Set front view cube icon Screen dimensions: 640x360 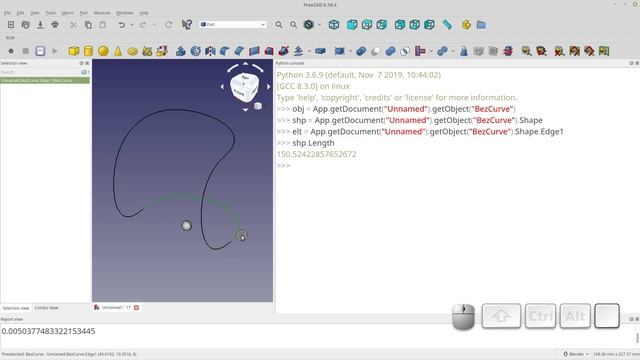(x=352, y=25)
